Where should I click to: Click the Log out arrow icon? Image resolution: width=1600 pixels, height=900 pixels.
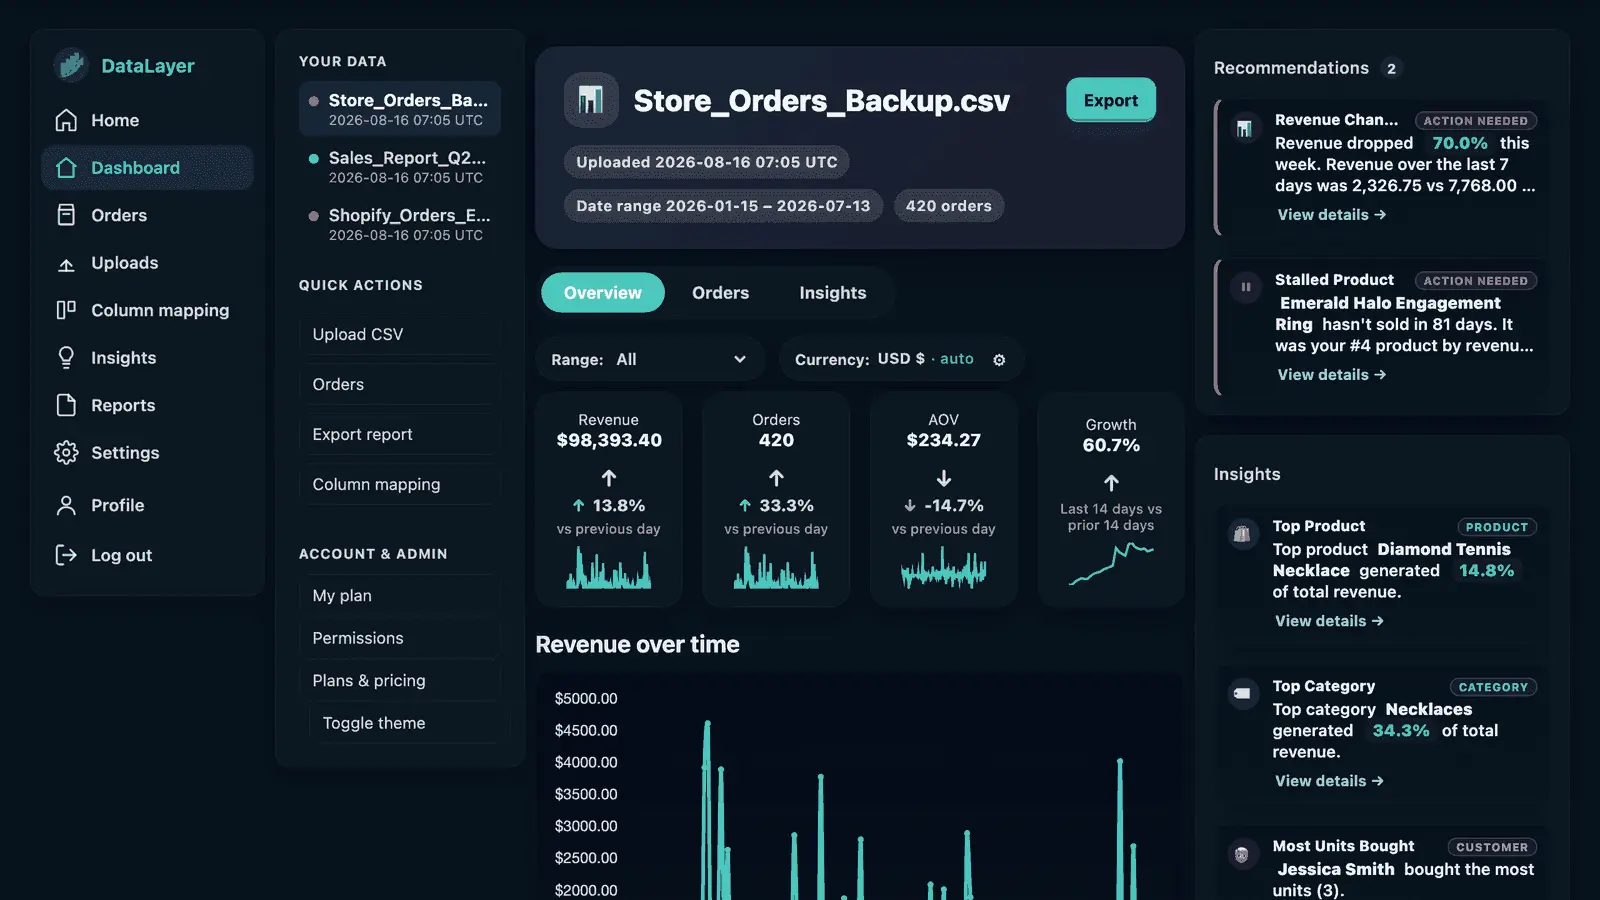(66, 555)
